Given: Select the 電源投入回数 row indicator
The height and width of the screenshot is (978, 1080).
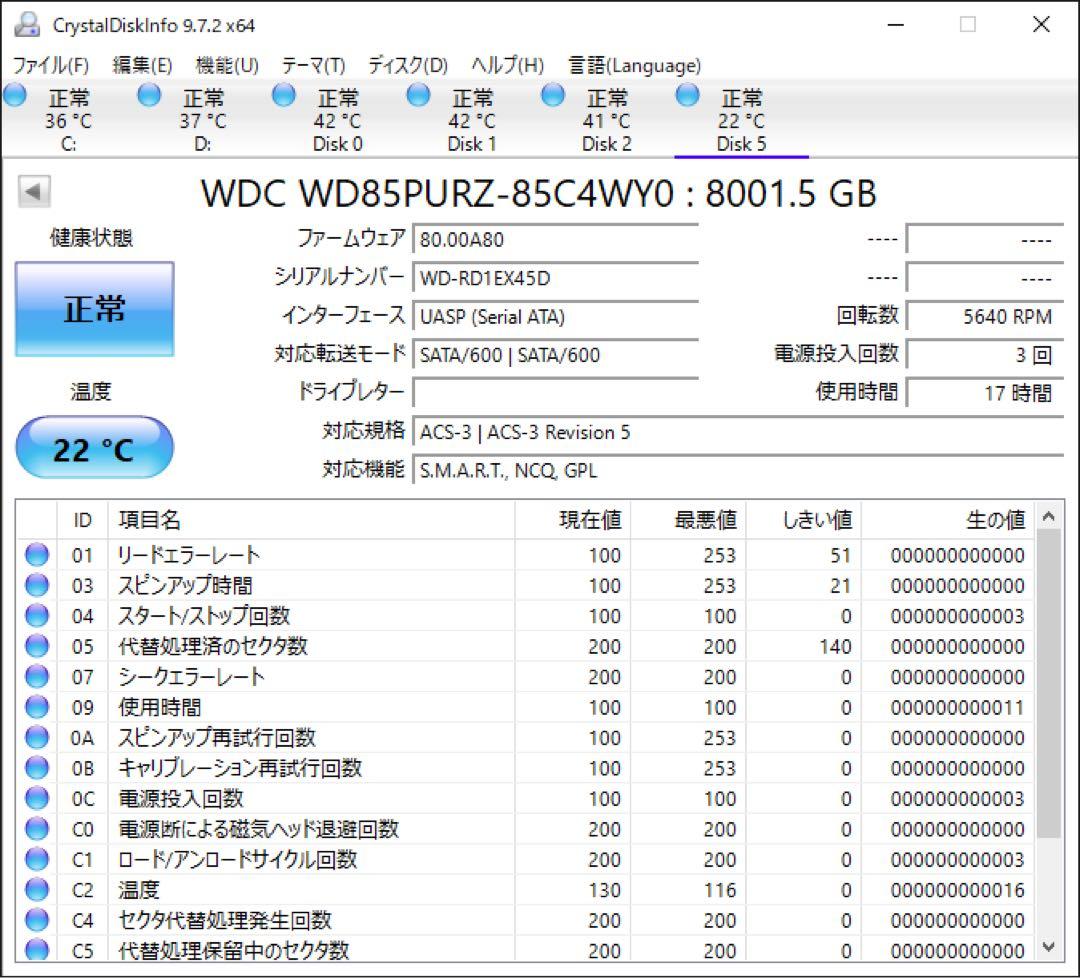Looking at the screenshot, I should pyautogui.click(x=35, y=799).
